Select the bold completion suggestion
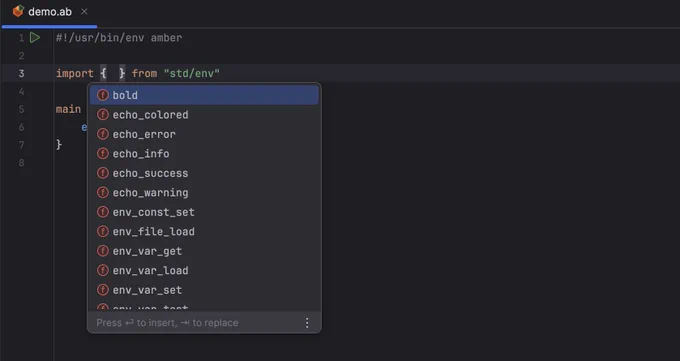 click(204, 95)
